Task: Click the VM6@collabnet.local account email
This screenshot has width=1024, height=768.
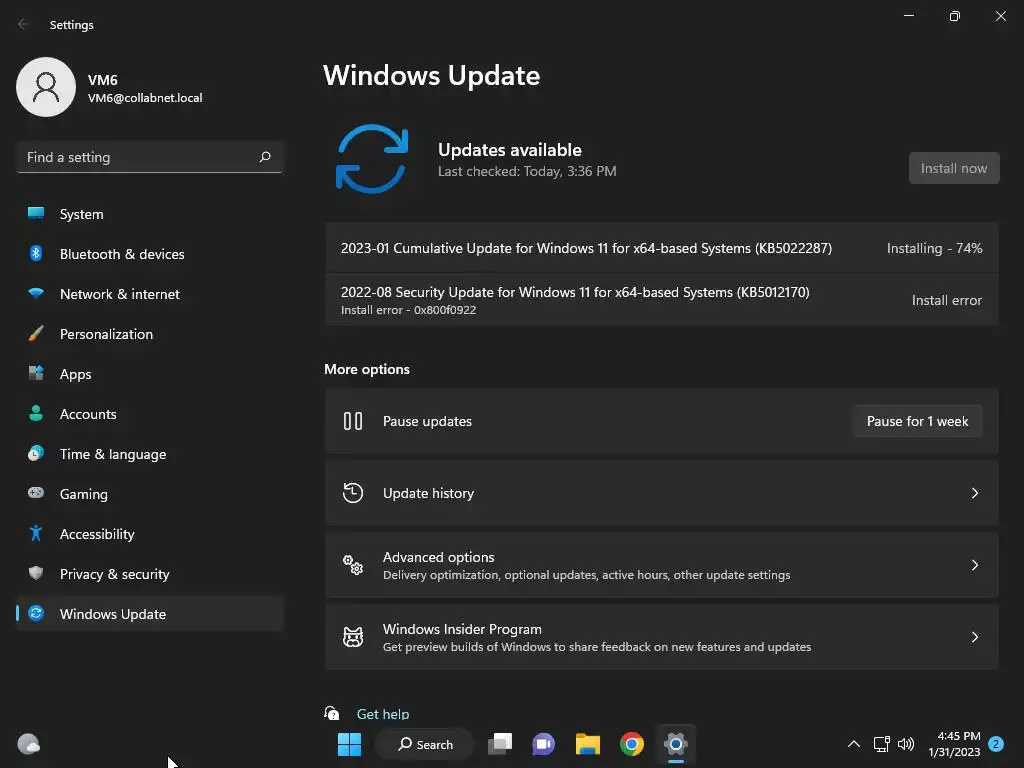Action: (145, 98)
